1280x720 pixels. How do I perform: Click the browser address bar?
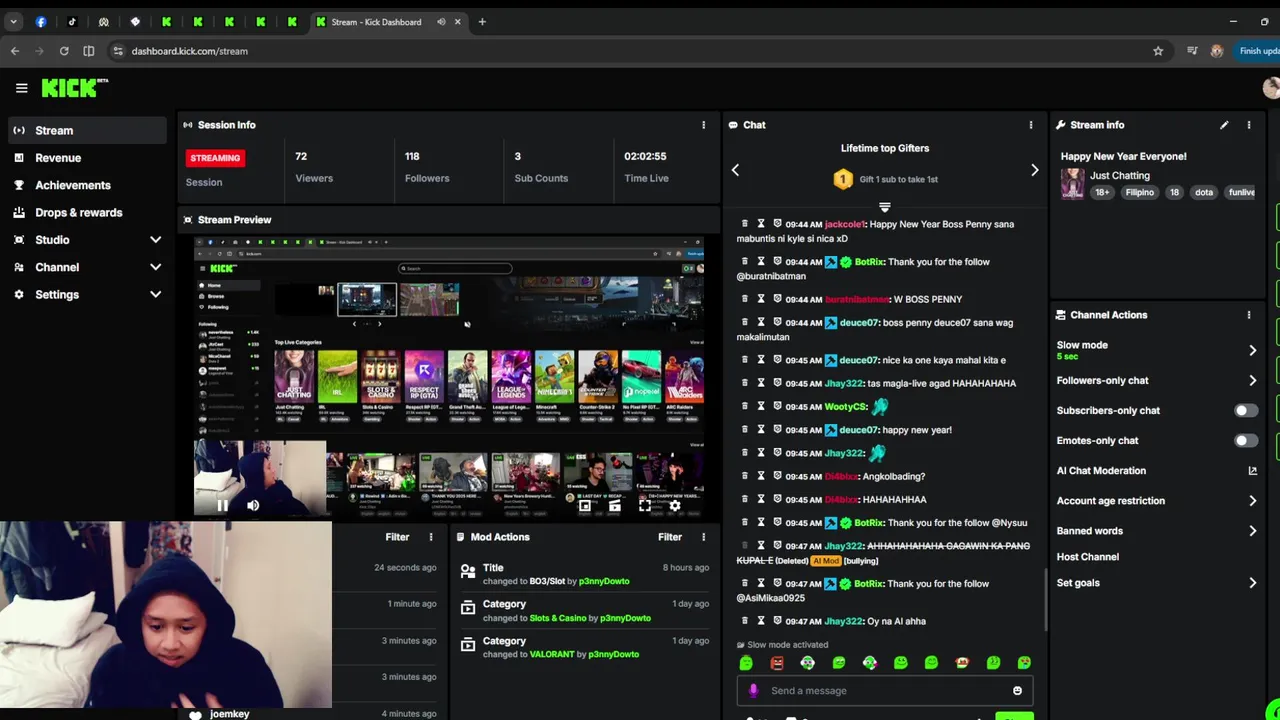(x=640, y=51)
